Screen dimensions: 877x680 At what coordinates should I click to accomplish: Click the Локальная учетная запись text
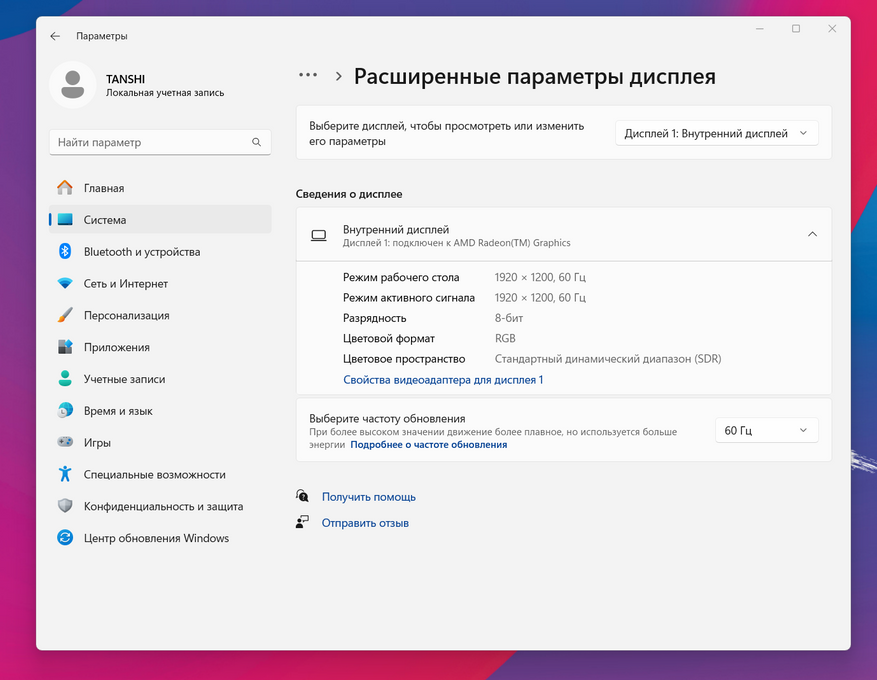(165, 93)
